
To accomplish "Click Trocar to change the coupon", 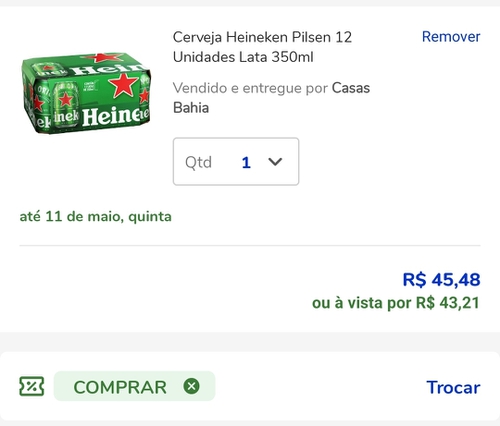I will 453,387.
